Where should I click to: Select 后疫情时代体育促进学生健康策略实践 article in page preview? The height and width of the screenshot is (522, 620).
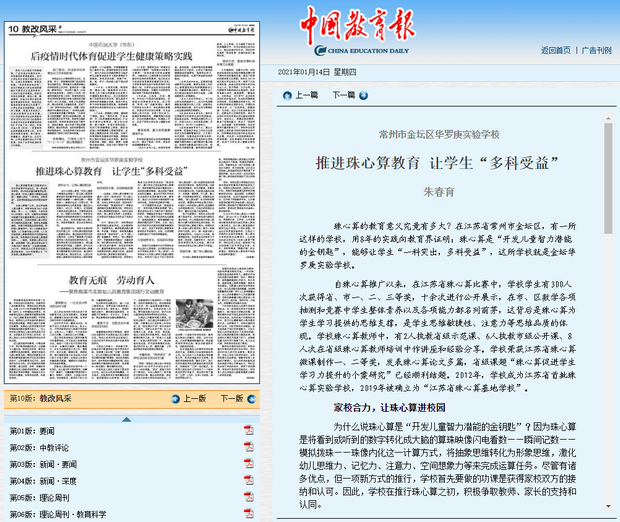[x=112, y=56]
